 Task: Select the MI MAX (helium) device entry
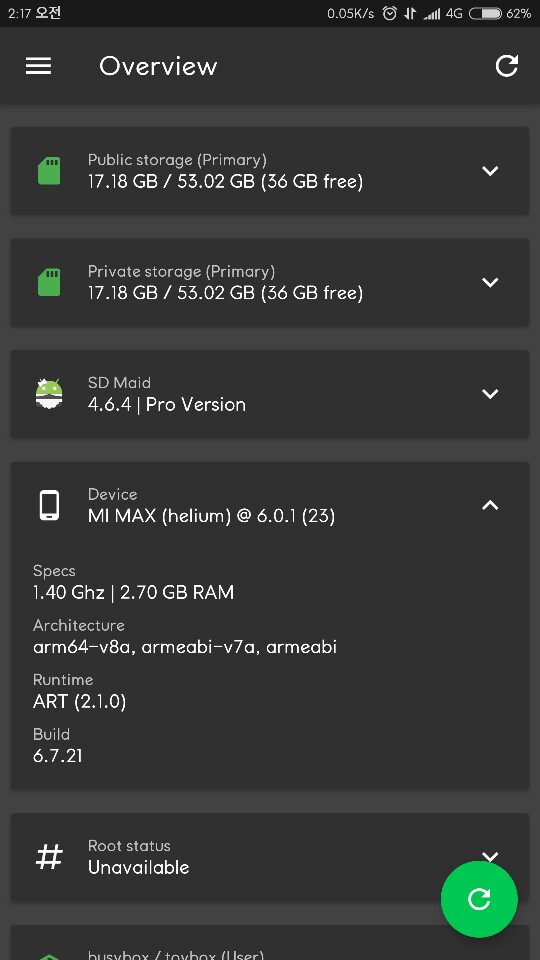click(211, 516)
